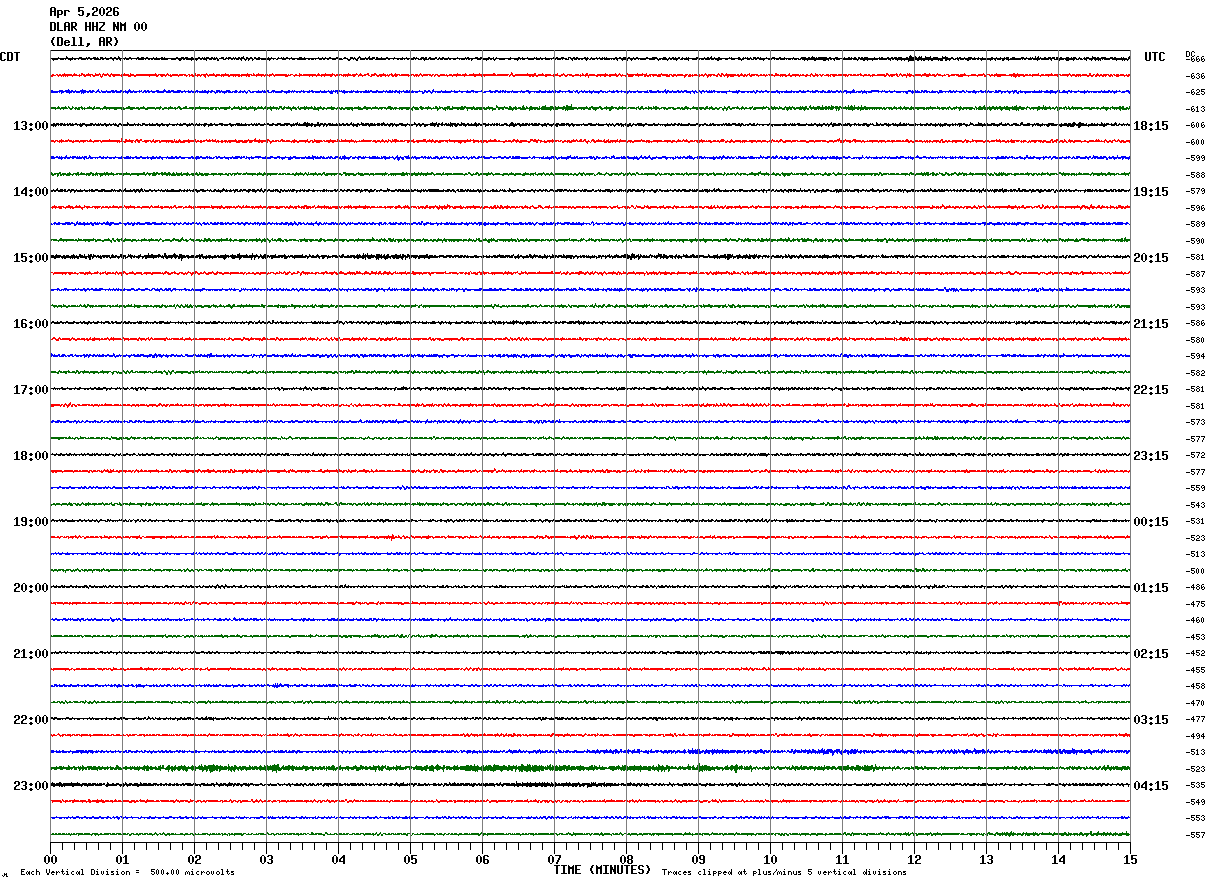Click the DC offset value -535
This screenshot has width=1210, height=886.
click(x=1195, y=786)
